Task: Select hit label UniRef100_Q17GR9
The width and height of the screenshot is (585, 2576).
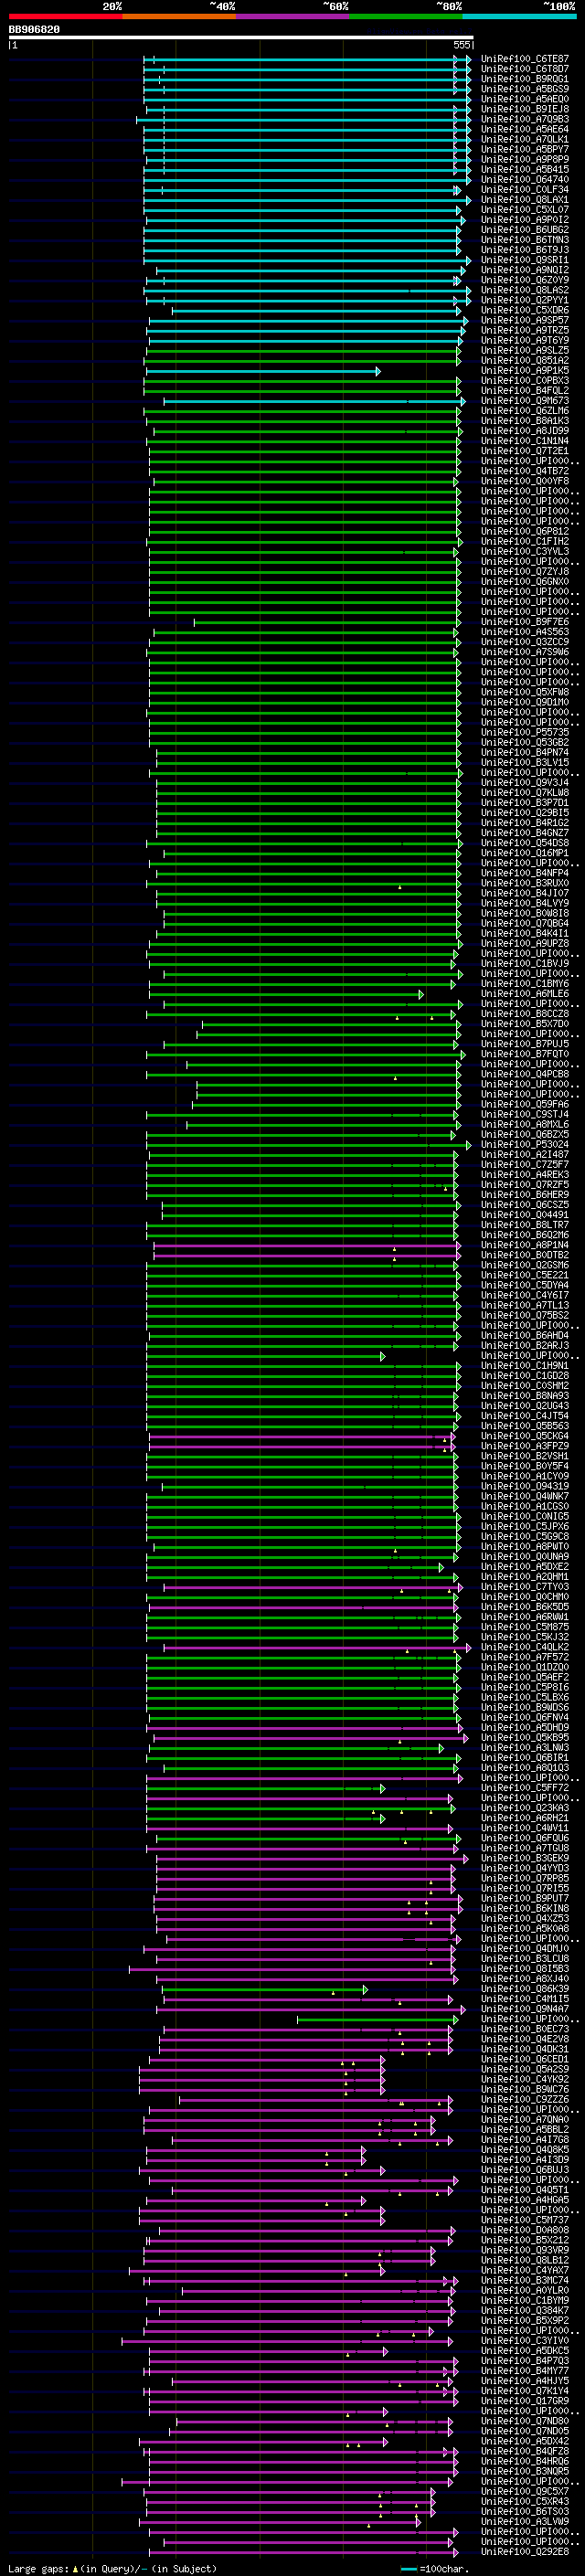Action: [x=525, y=2400]
